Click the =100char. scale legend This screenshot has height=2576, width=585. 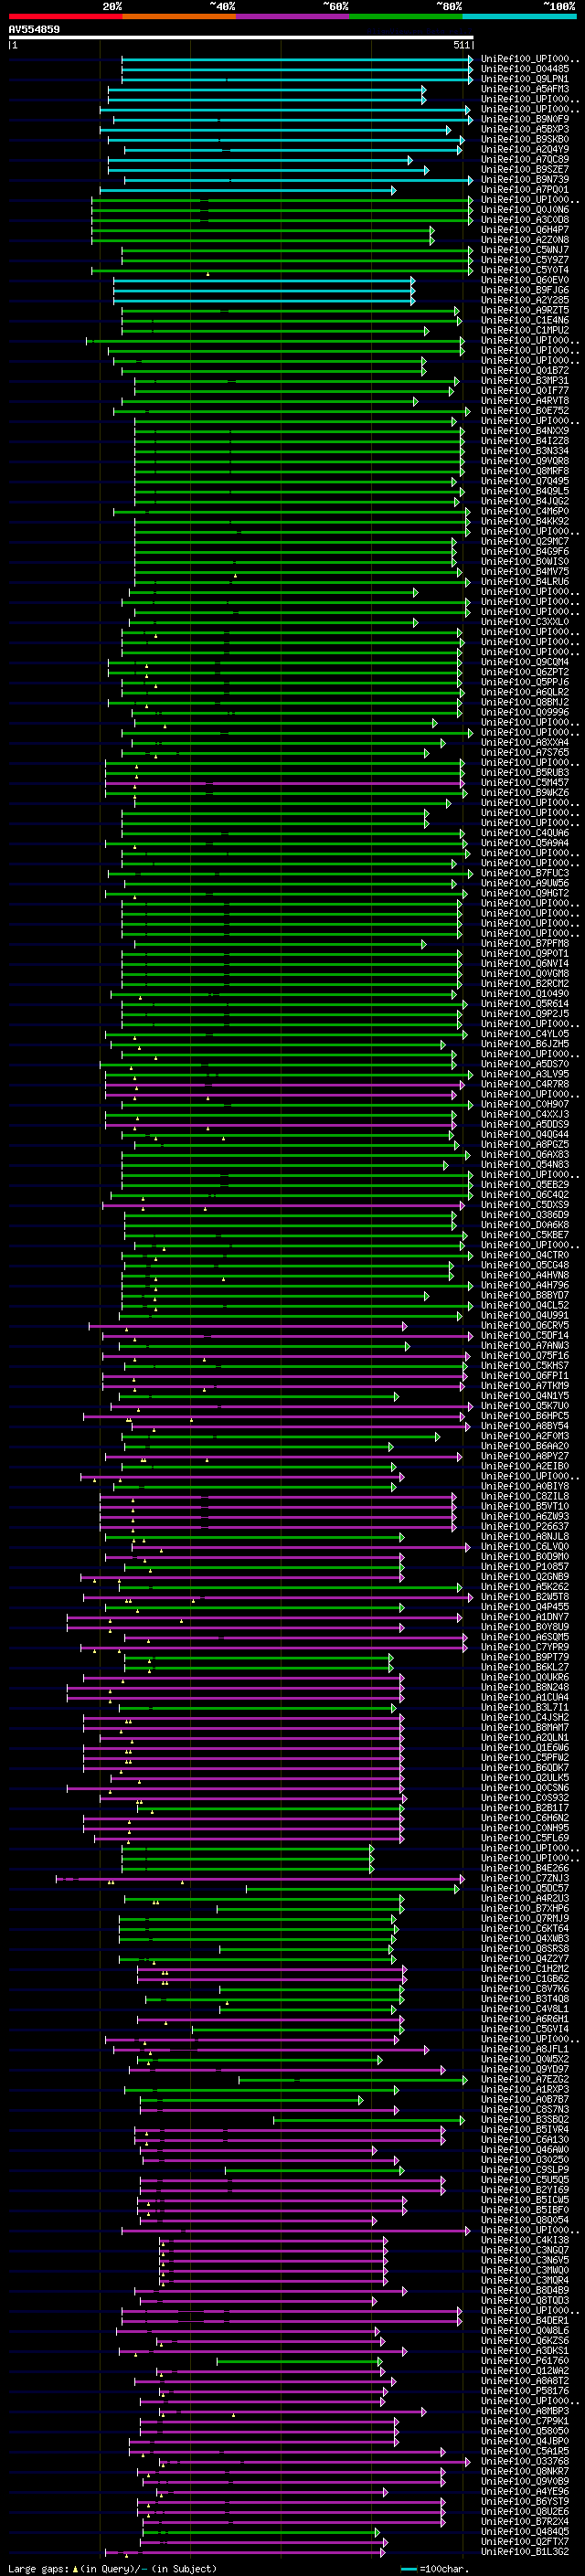point(435,2568)
